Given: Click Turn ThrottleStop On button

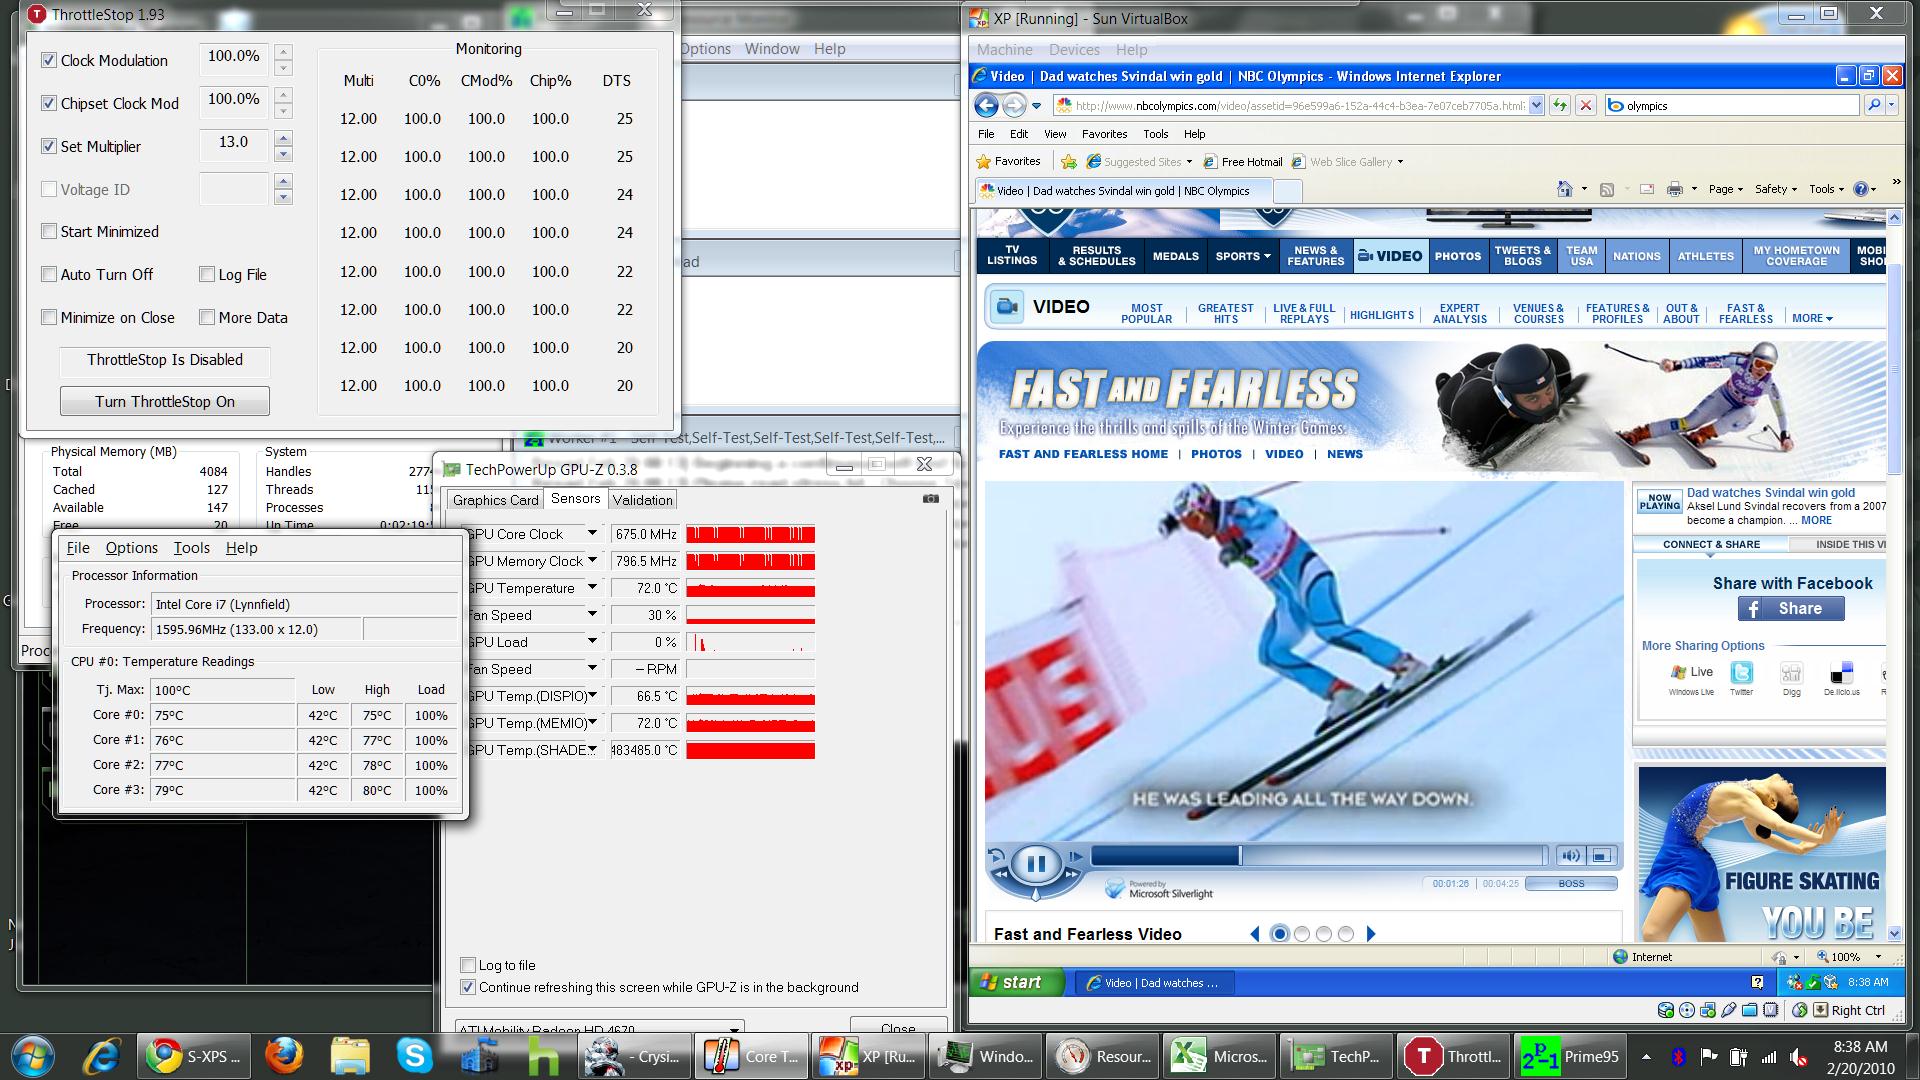Looking at the screenshot, I should click(165, 401).
